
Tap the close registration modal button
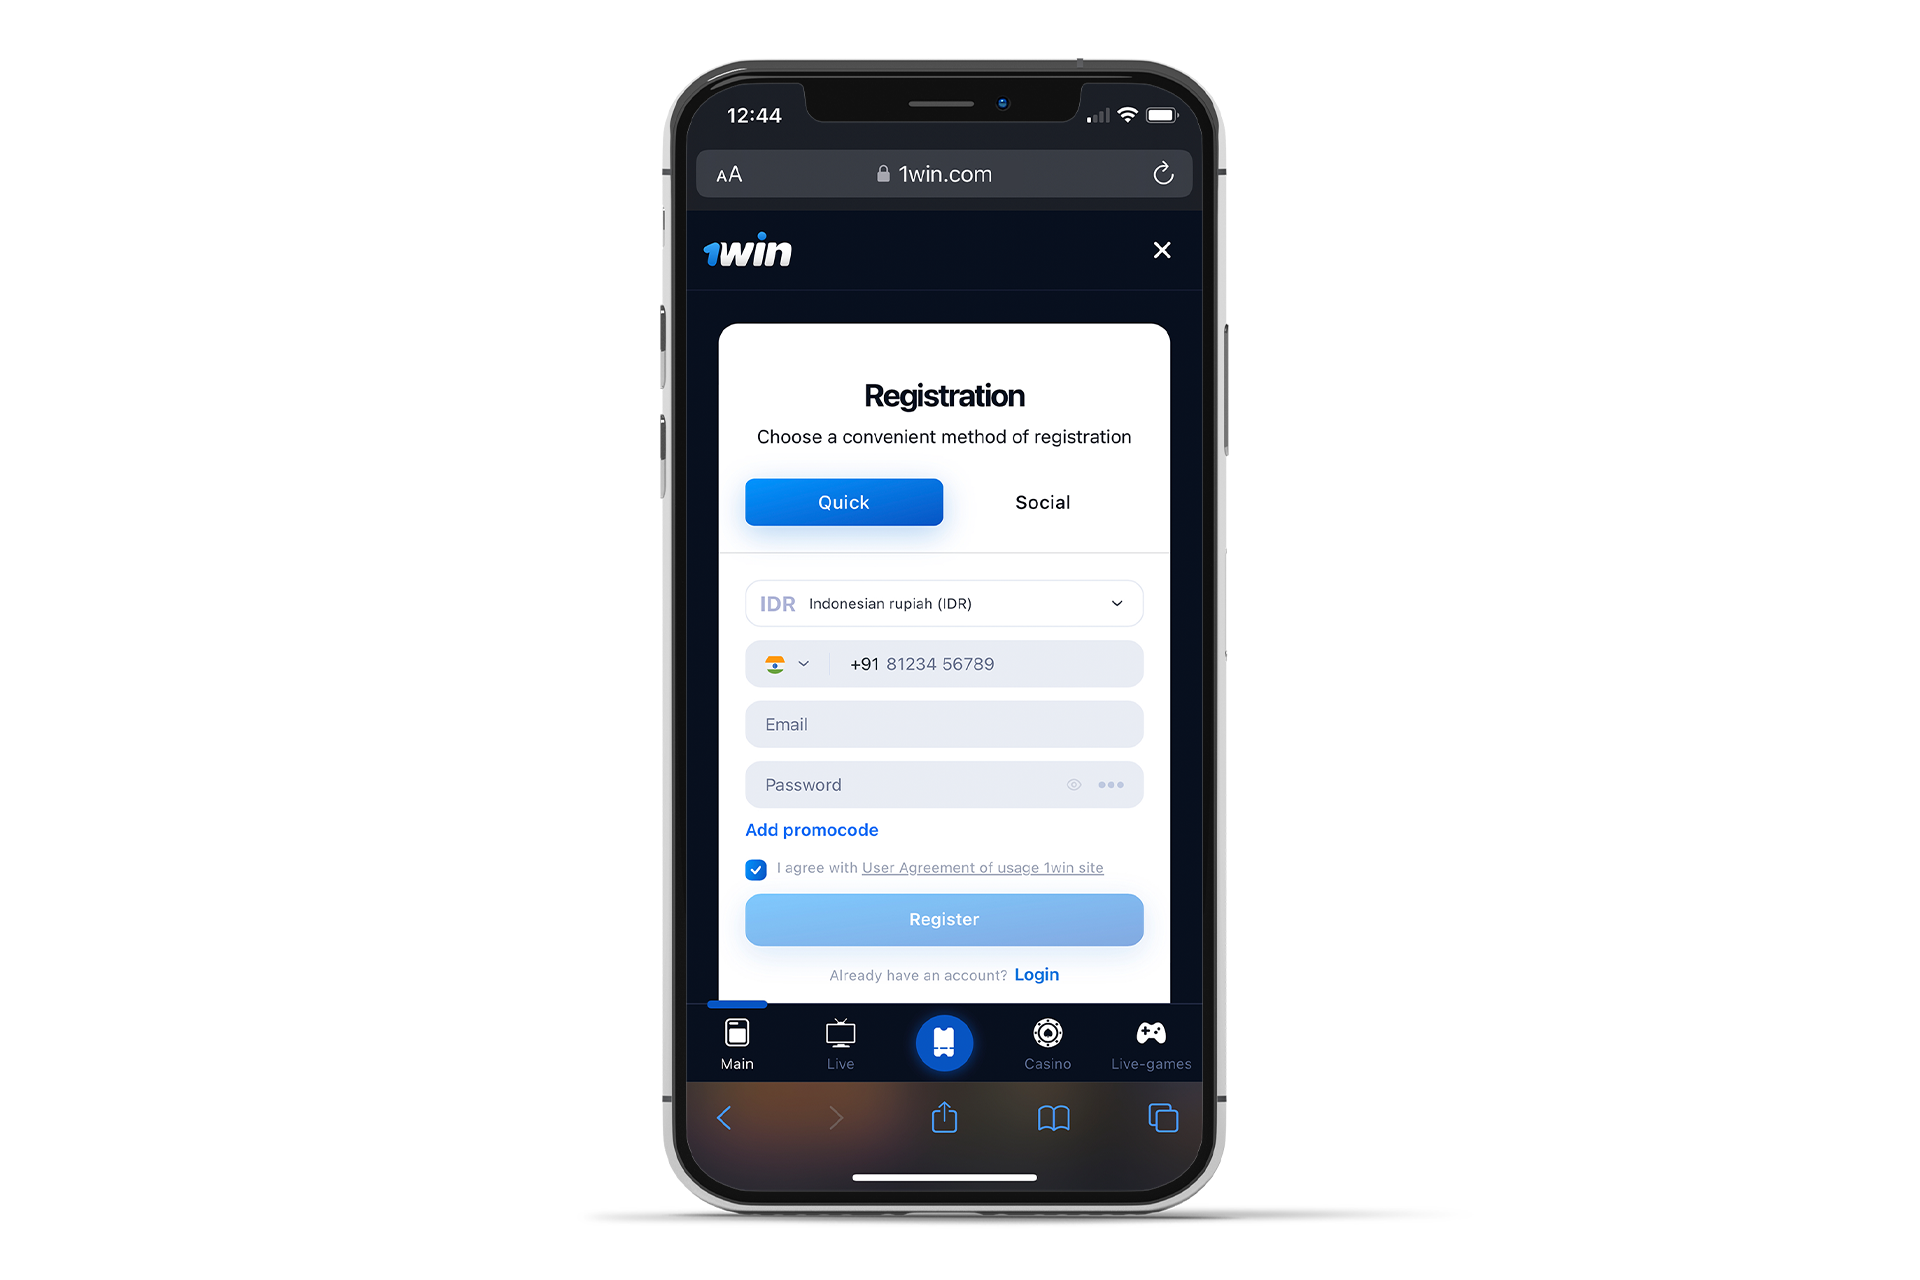[x=1161, y=250]
